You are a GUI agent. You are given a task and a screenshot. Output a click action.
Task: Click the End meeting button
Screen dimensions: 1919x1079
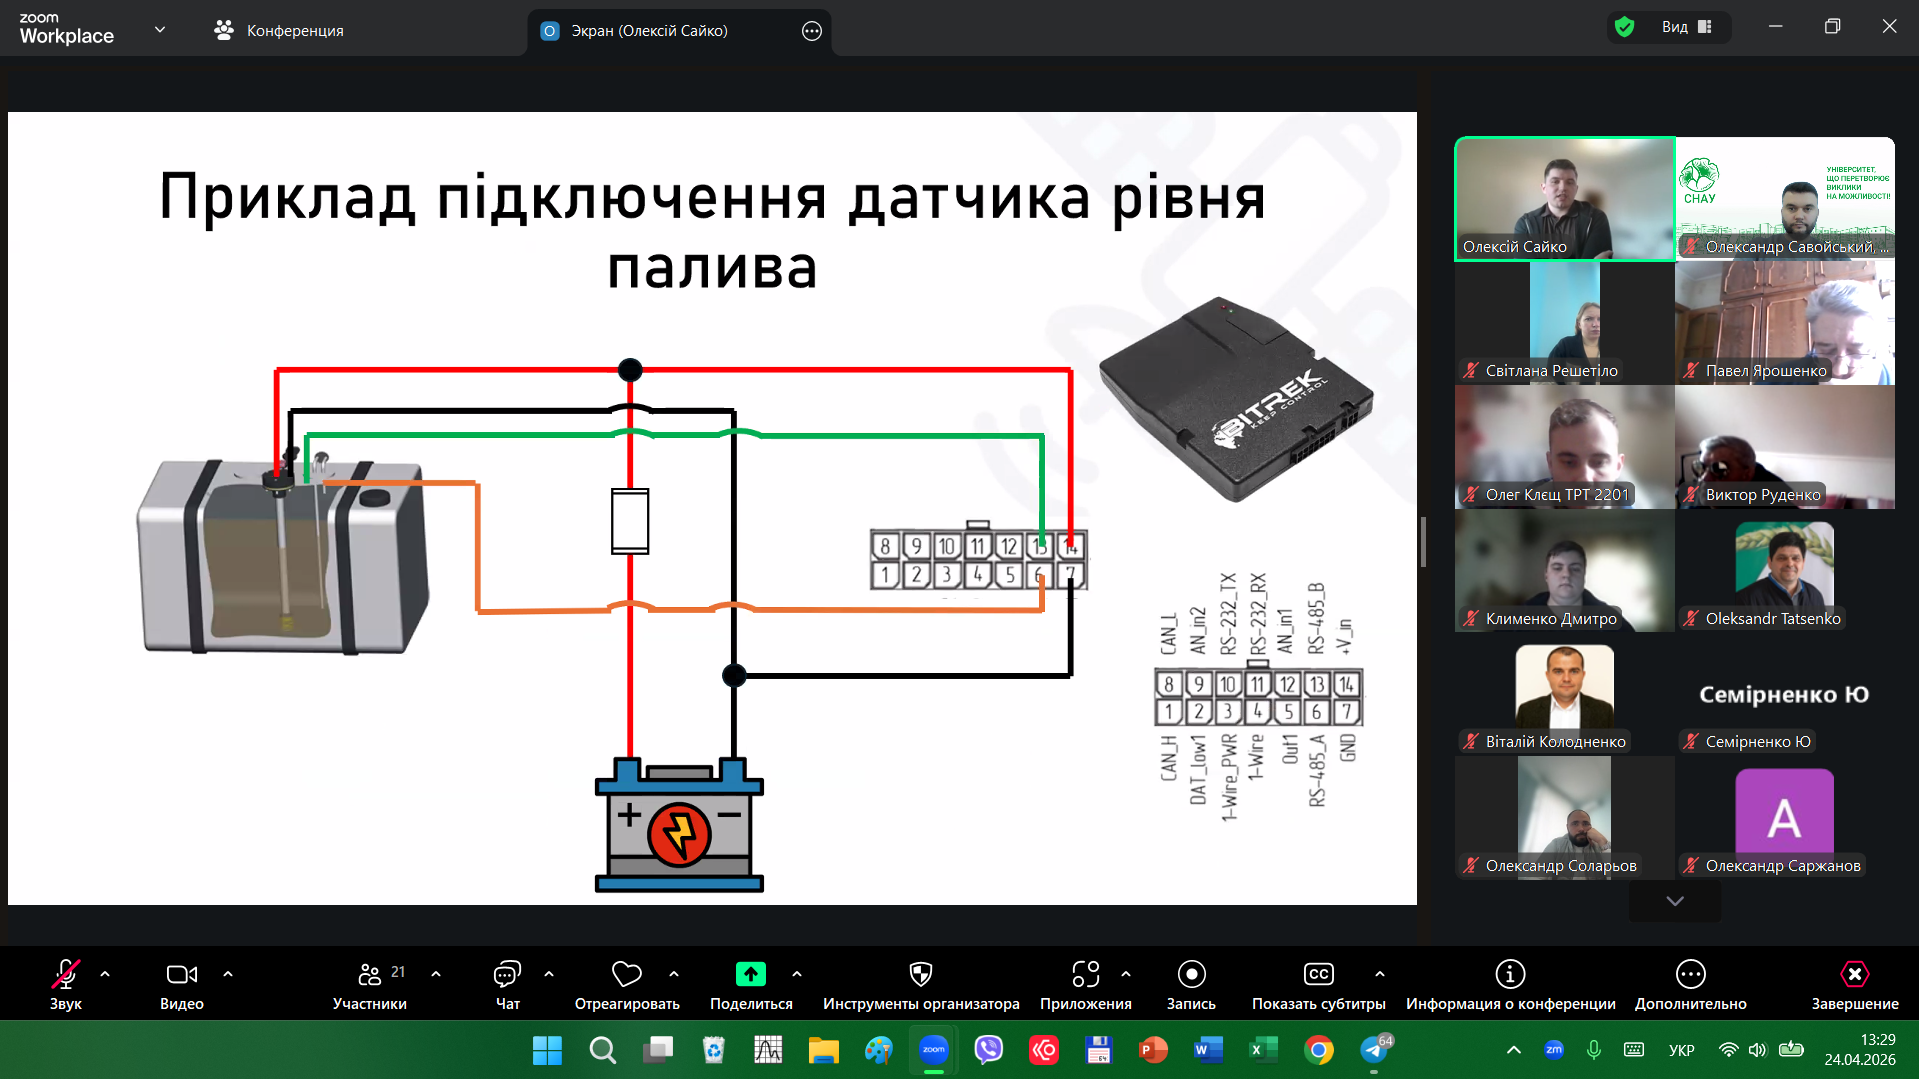1854,975
